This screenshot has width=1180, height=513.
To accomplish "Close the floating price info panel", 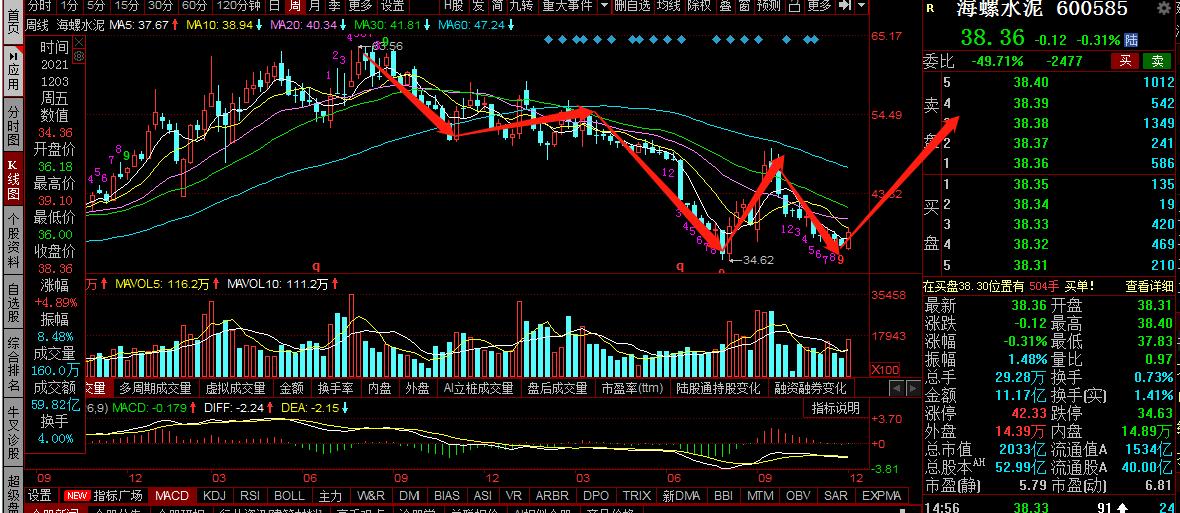I will pos(79,42).
